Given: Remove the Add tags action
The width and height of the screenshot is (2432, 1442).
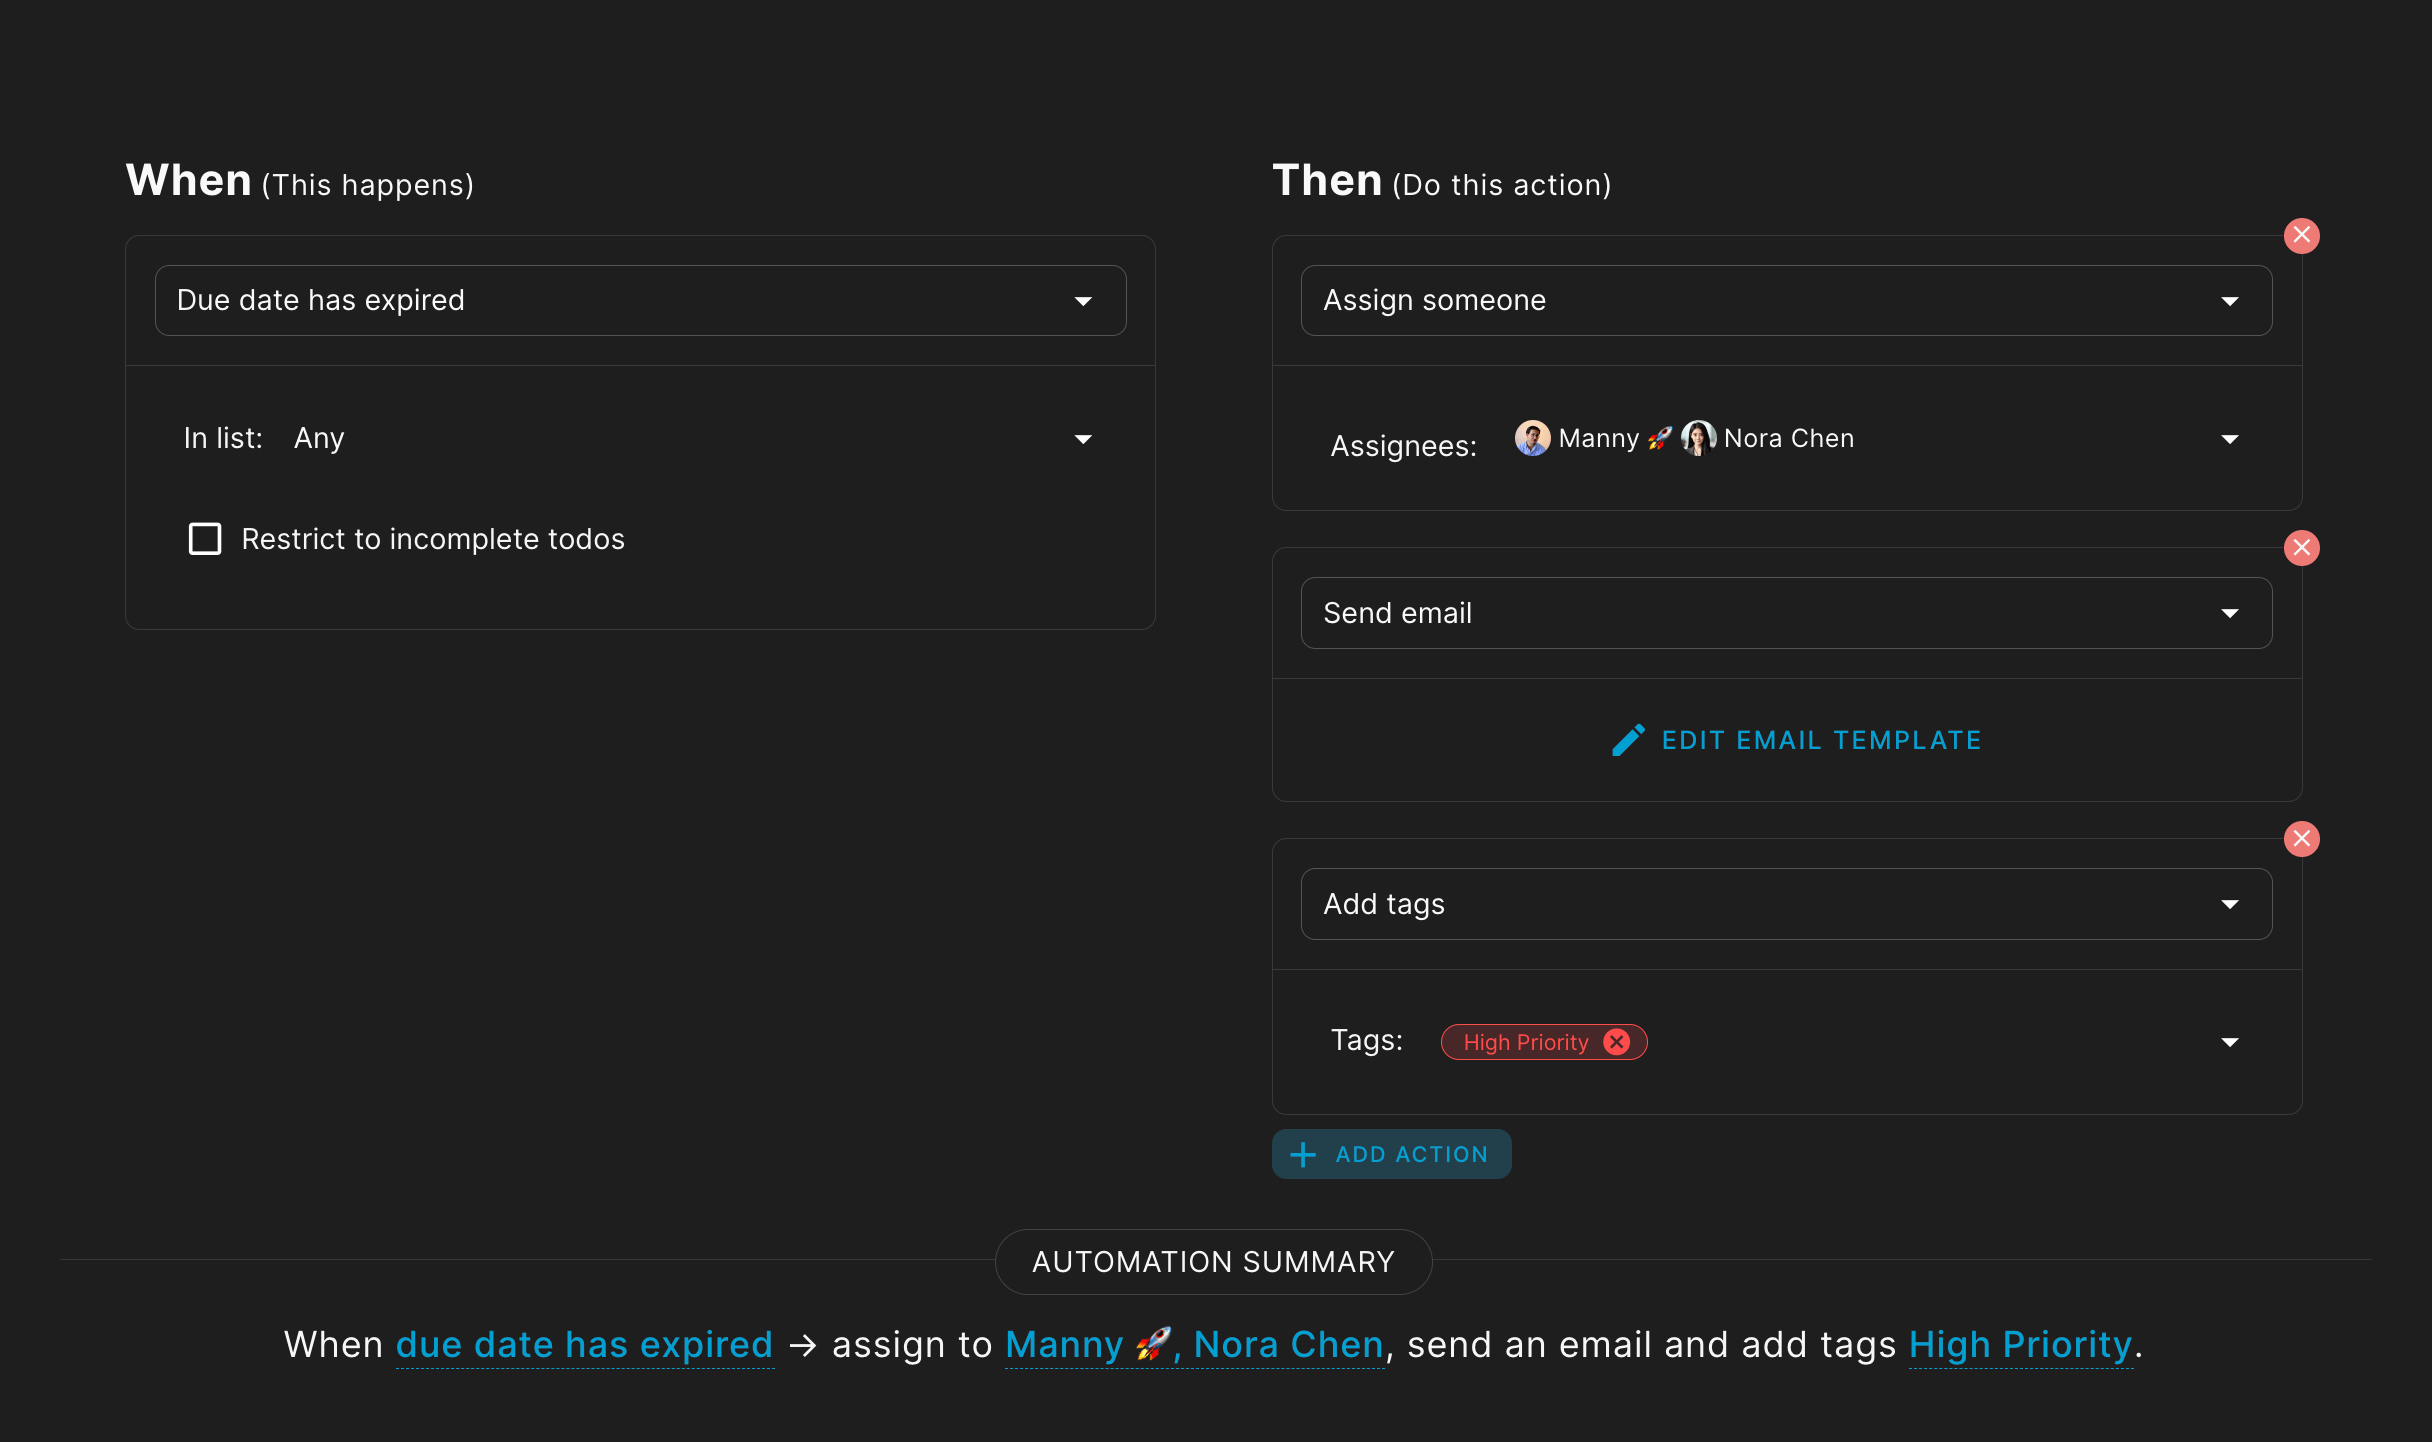Looking at the screenshot, I should pos(2301,839).
